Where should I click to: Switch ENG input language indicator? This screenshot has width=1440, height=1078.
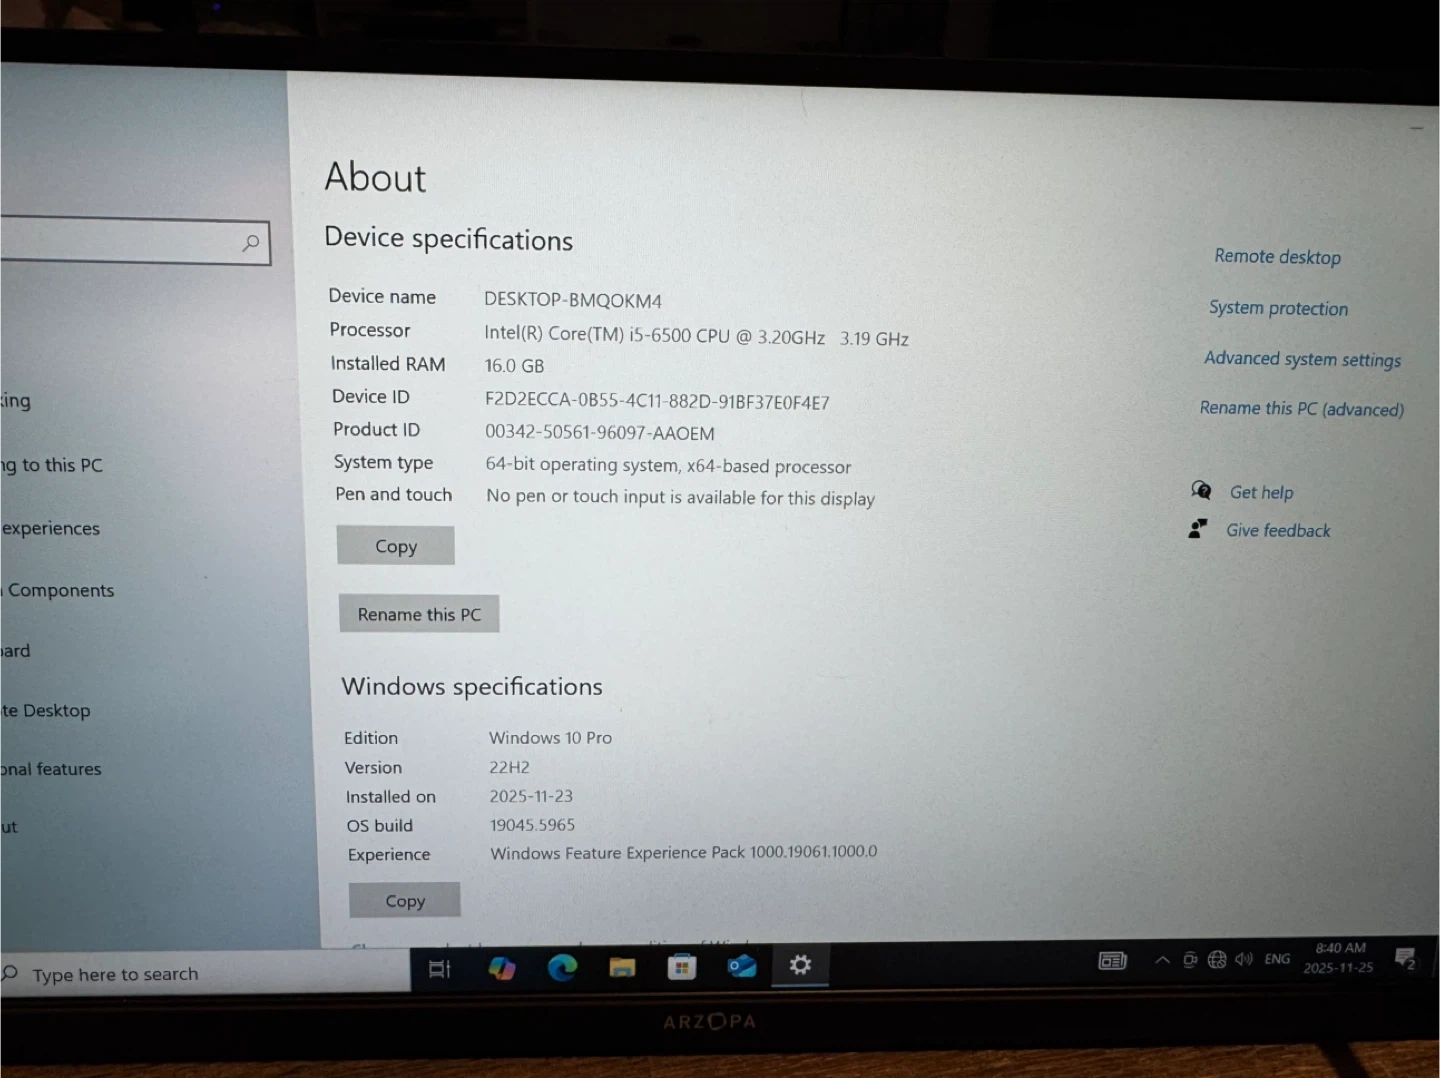(1277, 959)
